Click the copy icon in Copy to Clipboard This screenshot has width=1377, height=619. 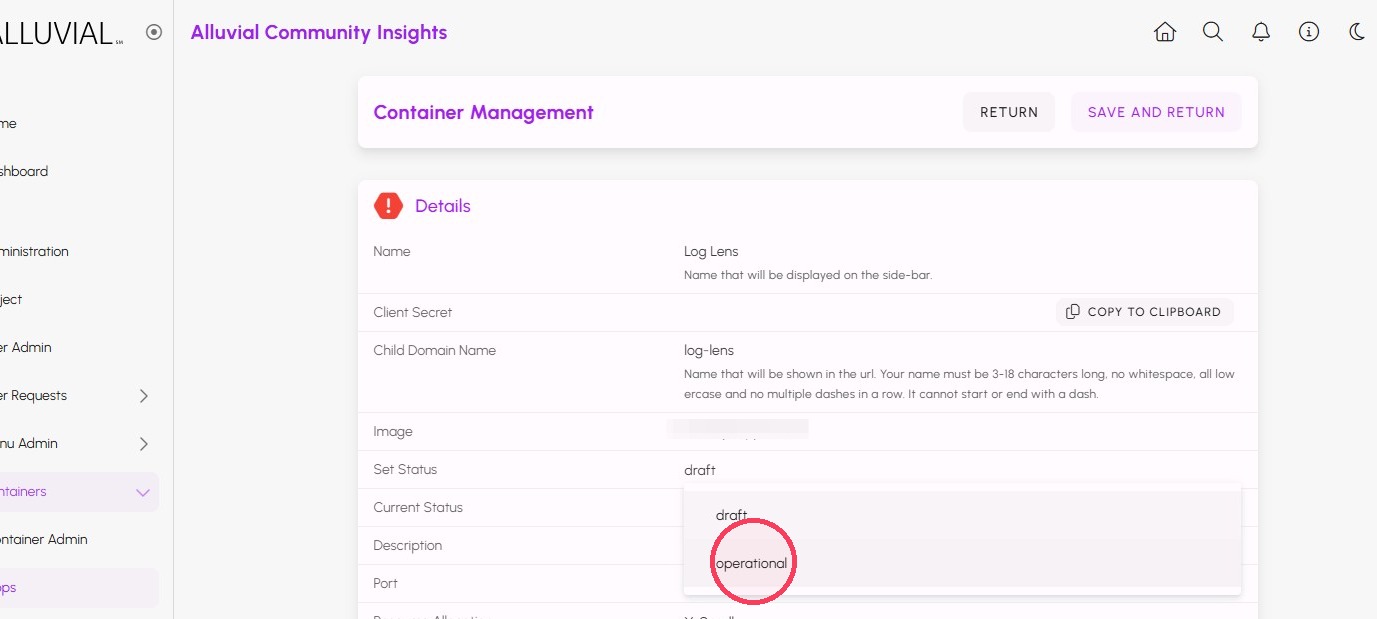tap(1073, 312)
